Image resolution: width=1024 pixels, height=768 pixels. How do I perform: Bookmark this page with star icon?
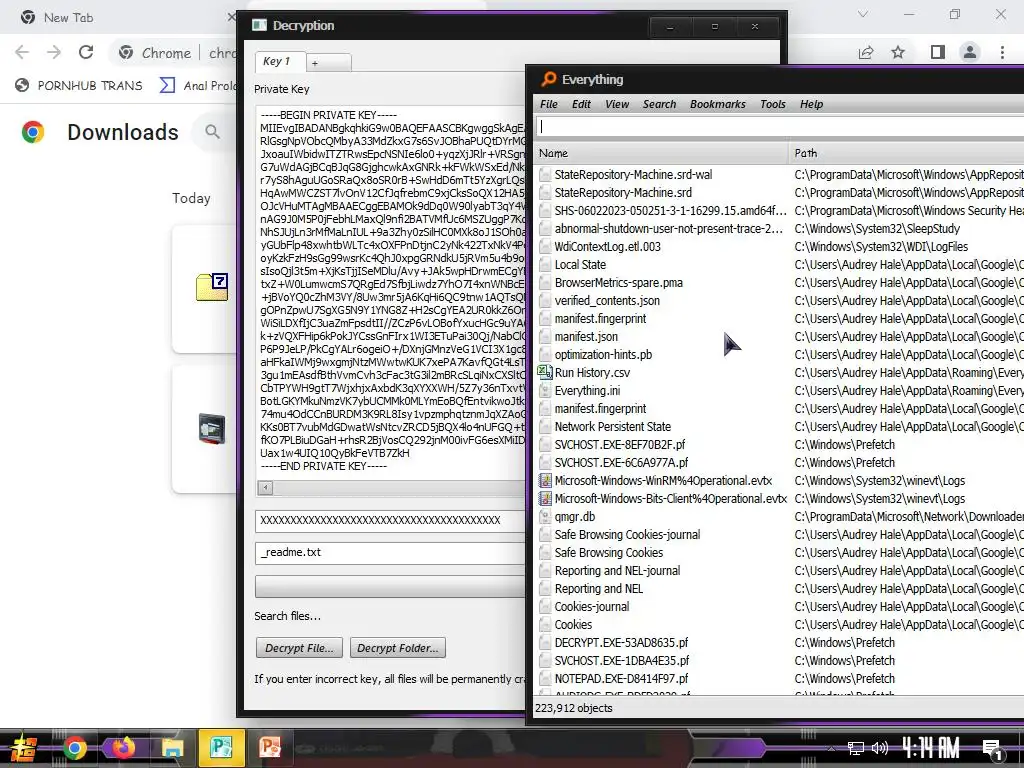click(x=898, y=52)
